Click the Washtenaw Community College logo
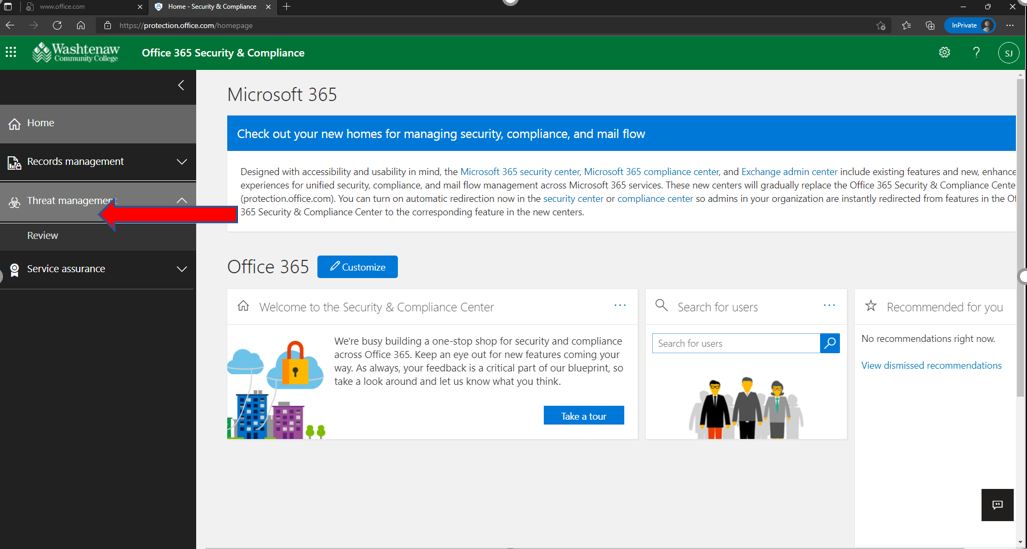This screenshot has width=1027, height=549. [x=76, y=52]
